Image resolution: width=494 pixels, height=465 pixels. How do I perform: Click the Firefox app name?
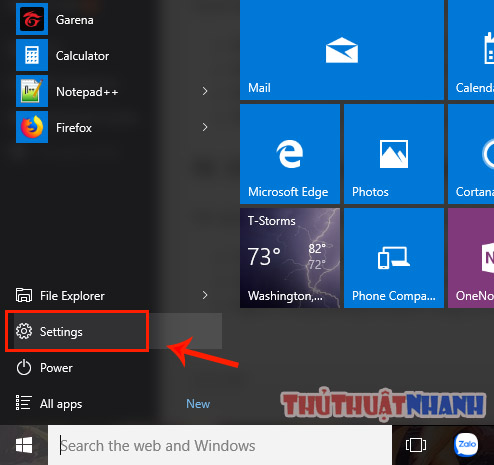click(x=74, y=128)
